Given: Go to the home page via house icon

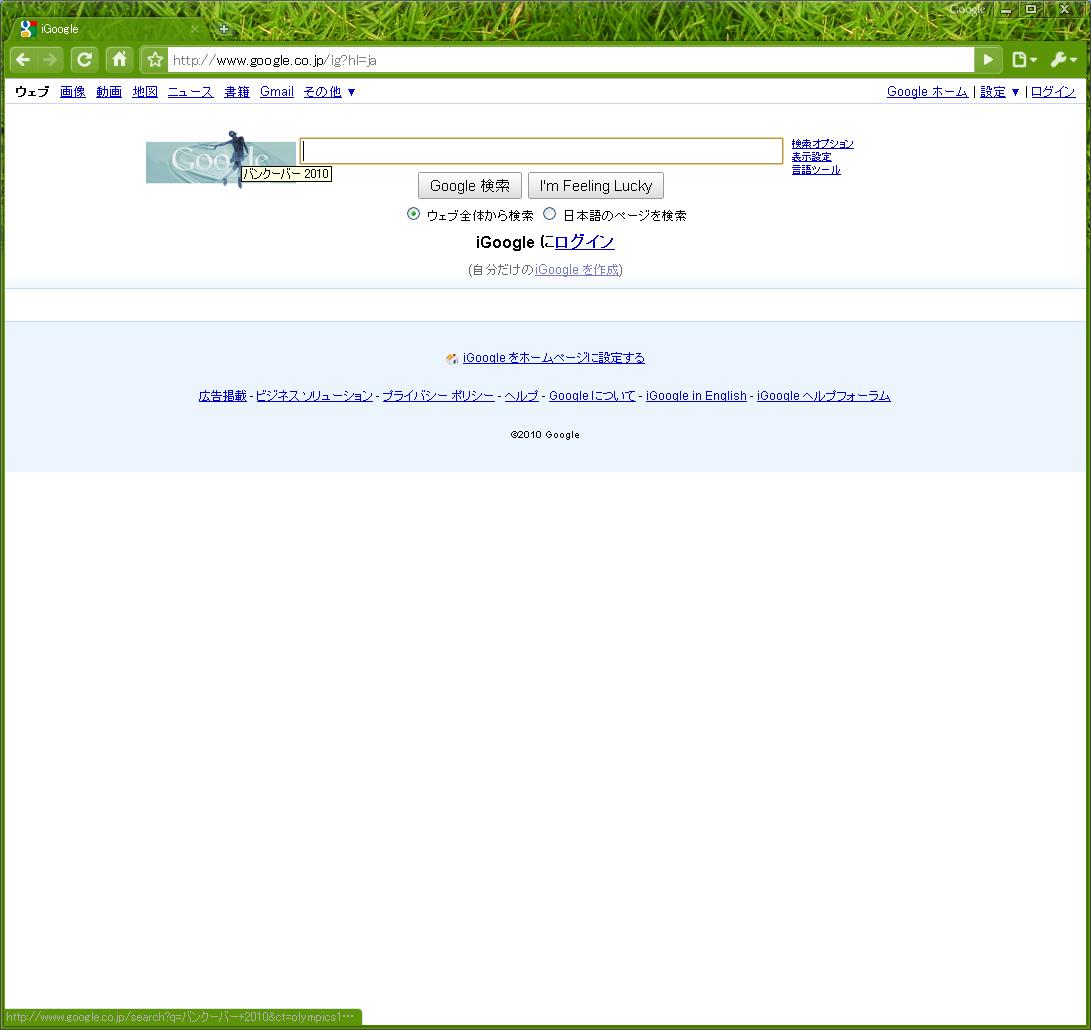Looking at the screenshot, I should tap(120, 60).
